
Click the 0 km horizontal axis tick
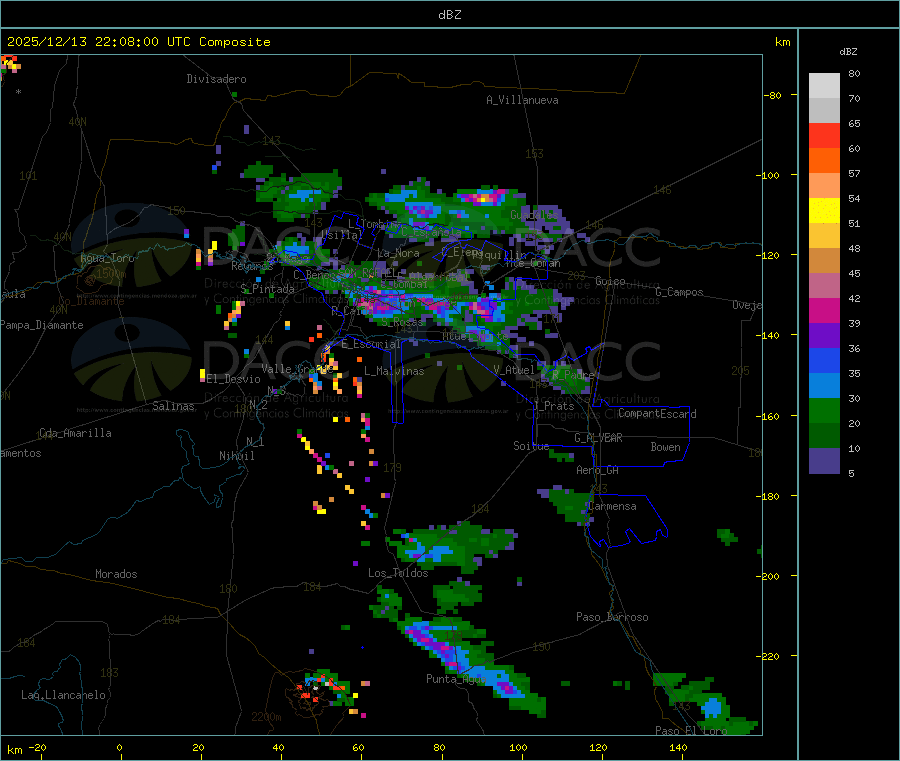click(x=119, y=747)
